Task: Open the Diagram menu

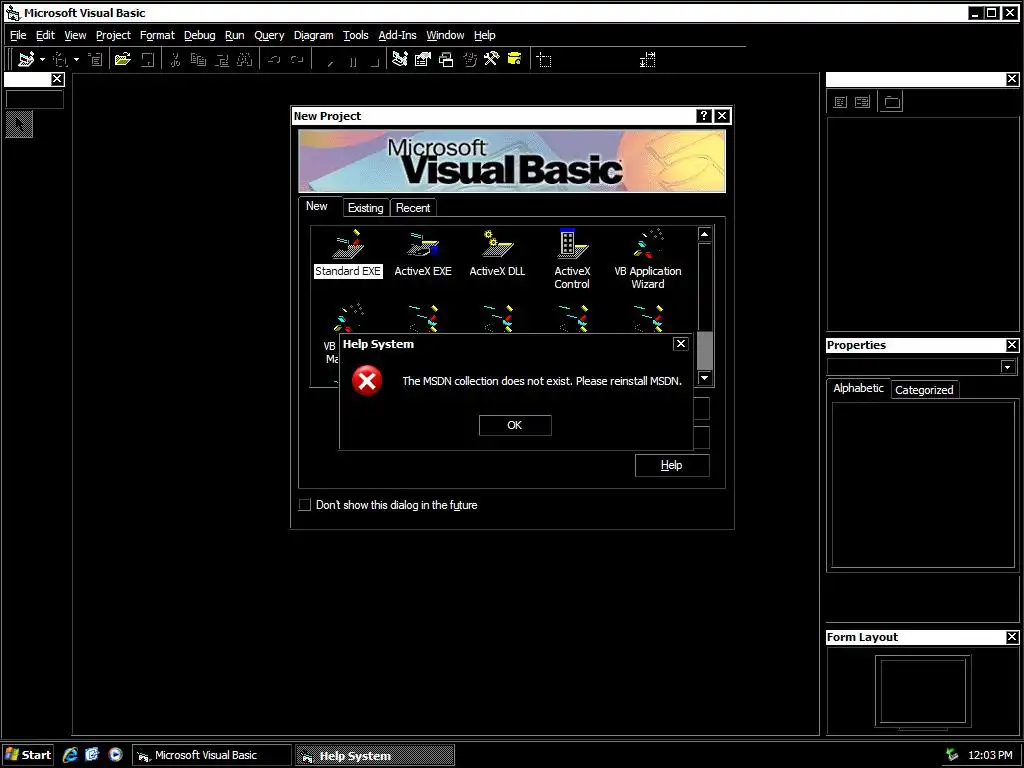Action: point(313,35)
